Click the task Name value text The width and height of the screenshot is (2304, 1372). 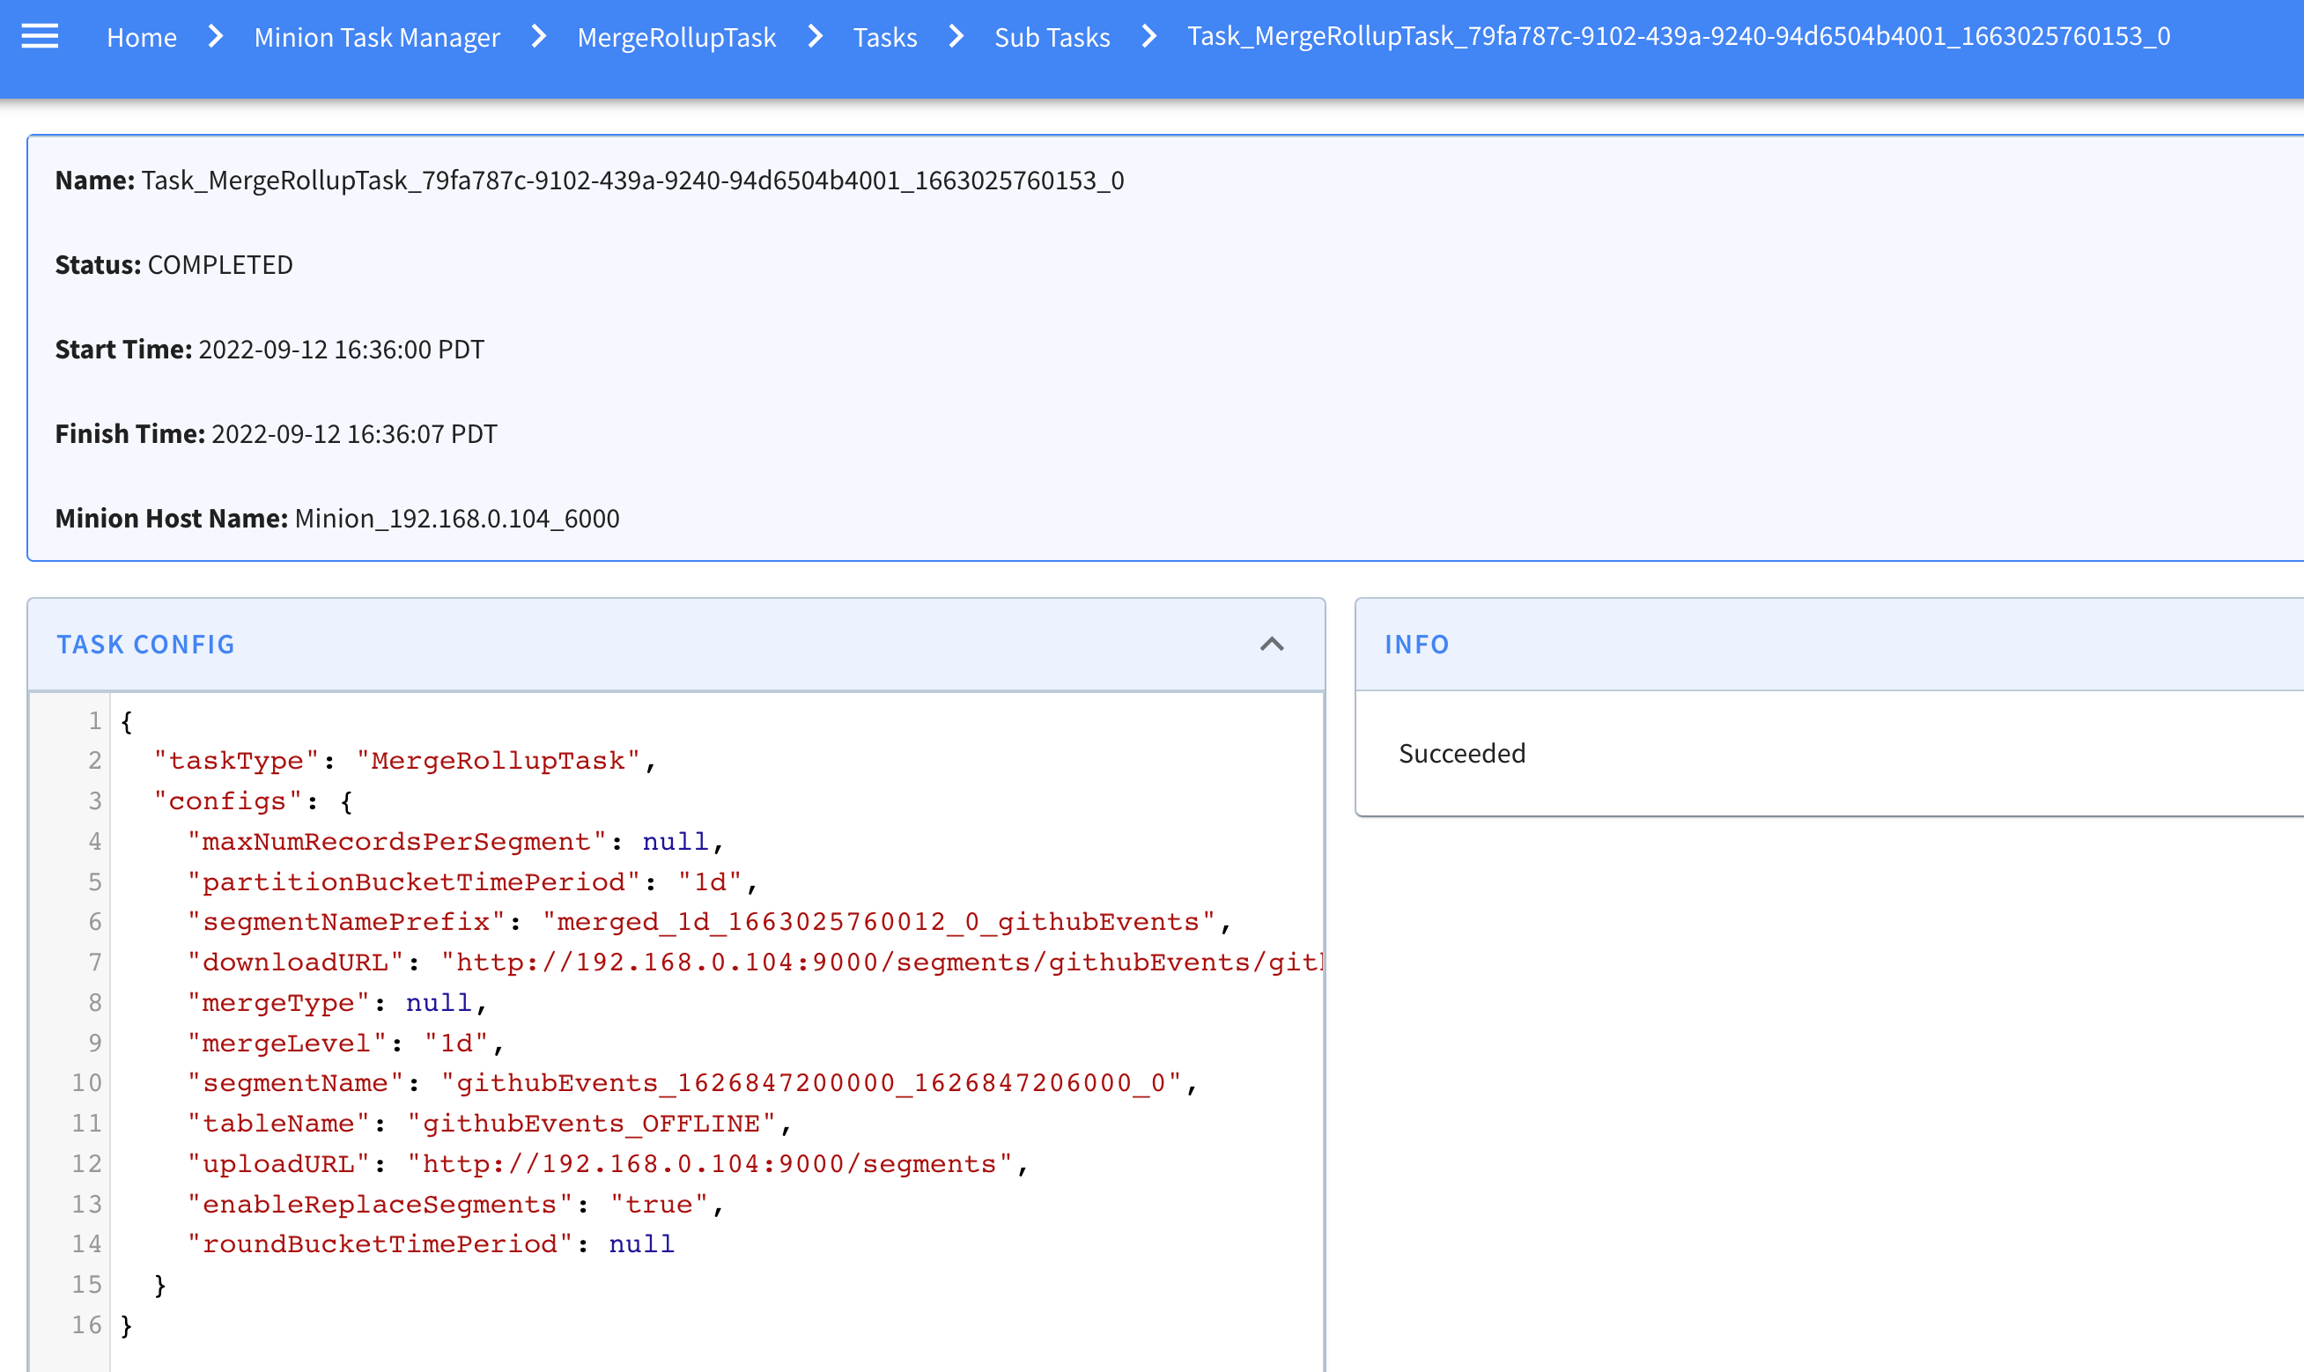[x=632, y=180]
